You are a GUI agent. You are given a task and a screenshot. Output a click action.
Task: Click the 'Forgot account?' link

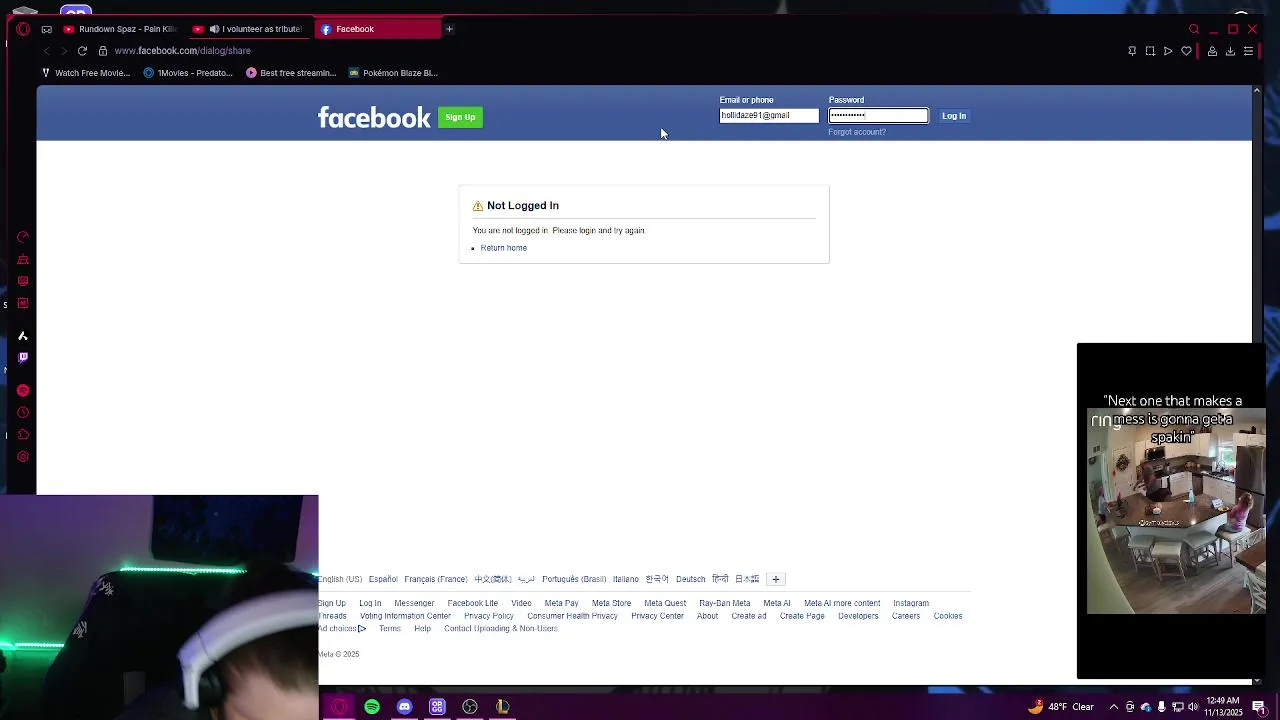[x=857, y=132]
